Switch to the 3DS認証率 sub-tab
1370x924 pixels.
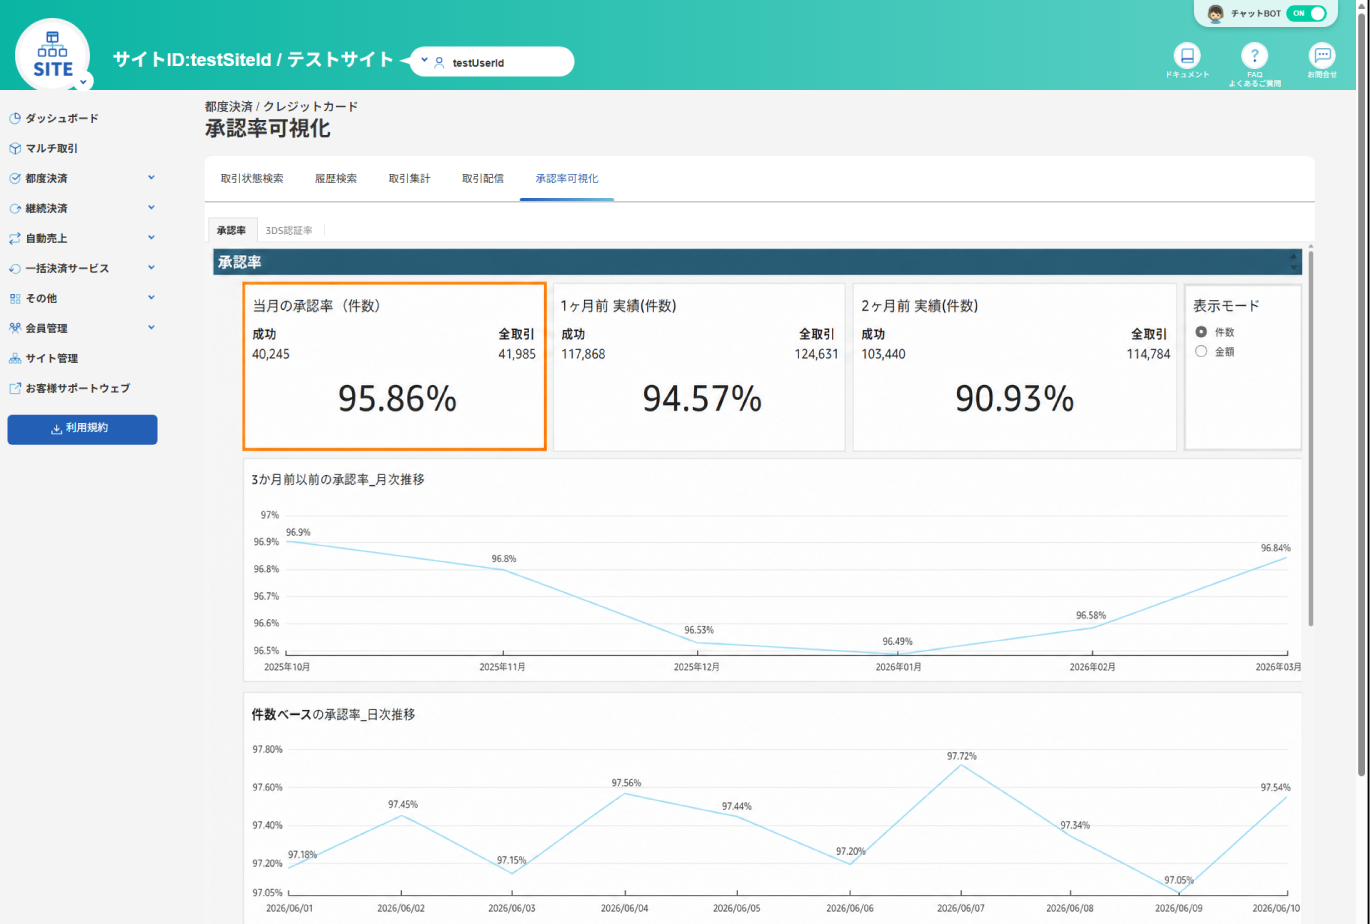(x=289, y=230)
